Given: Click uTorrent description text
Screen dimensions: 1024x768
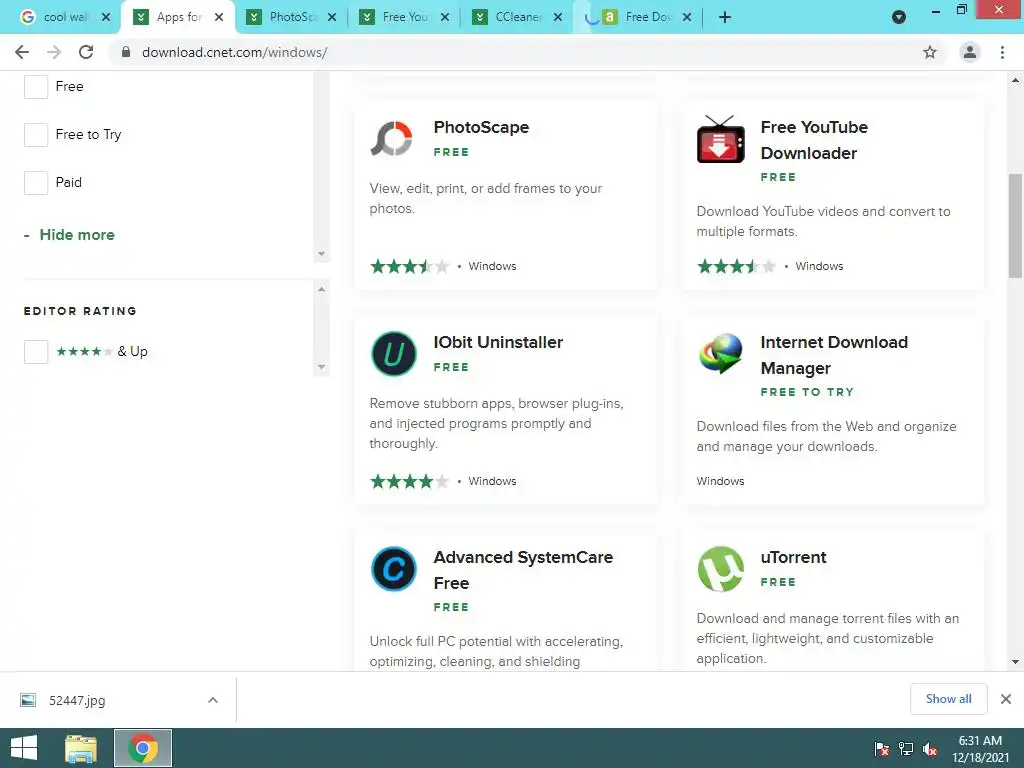Looking at the screenshot, I should pyautogui.click(x=827, y=638).
